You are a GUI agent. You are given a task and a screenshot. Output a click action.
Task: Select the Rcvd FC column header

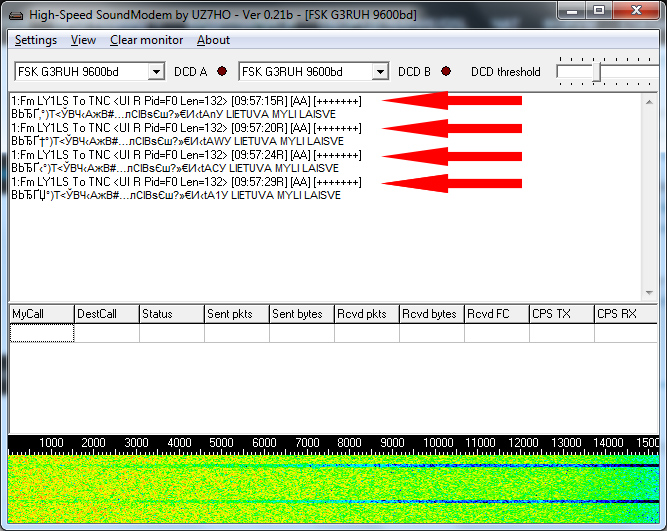click(x=497, y=314)
